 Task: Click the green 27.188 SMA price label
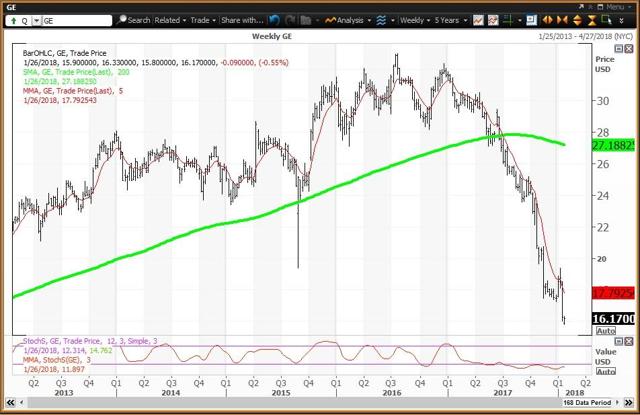pyautogui.click(x=613, y=145)
